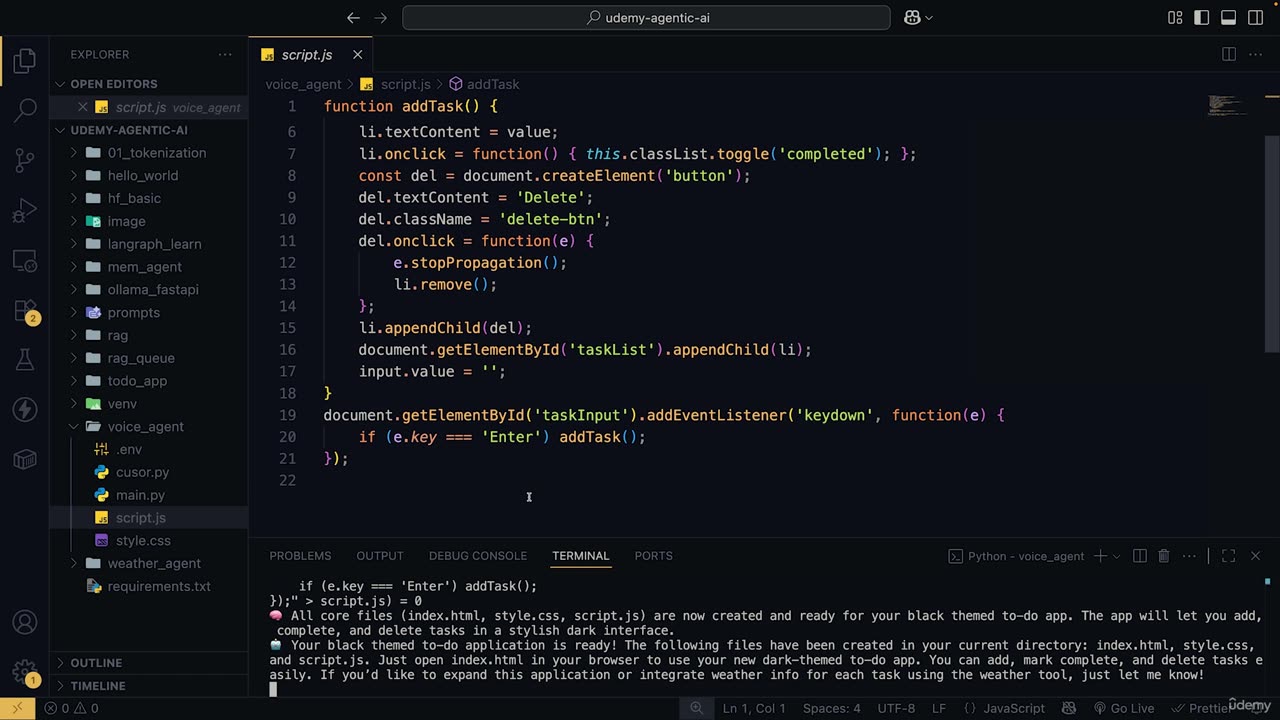Open the Explorer view in activity bar
The width and height of the screenshot is (1280, 720).
[25, 61]
